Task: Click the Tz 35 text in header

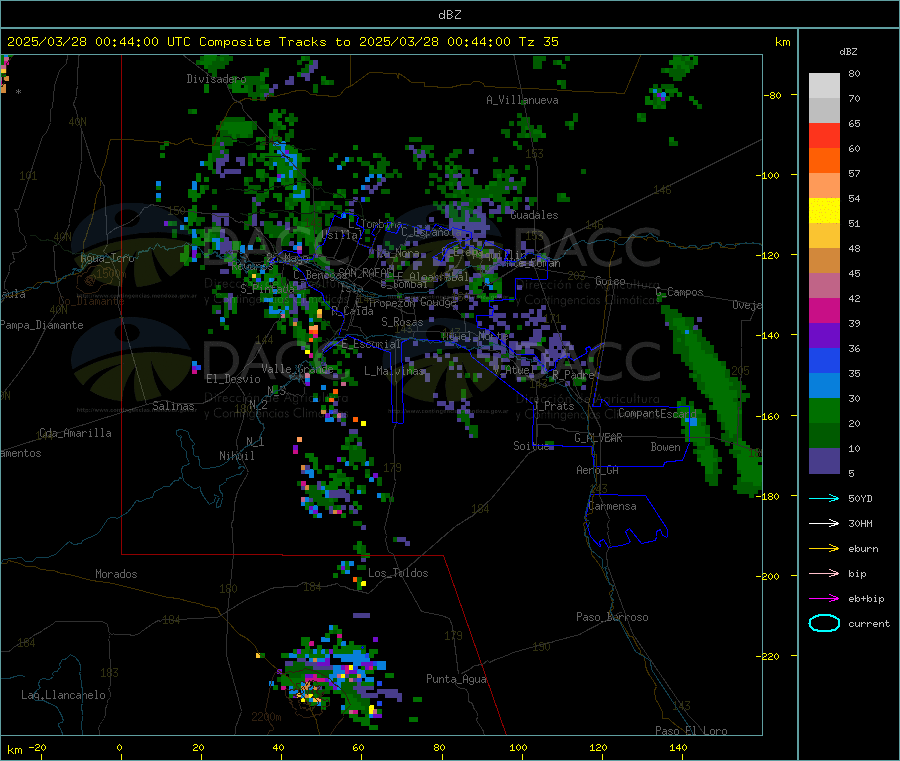Action: pyautogui.click(x=538, y=42)
